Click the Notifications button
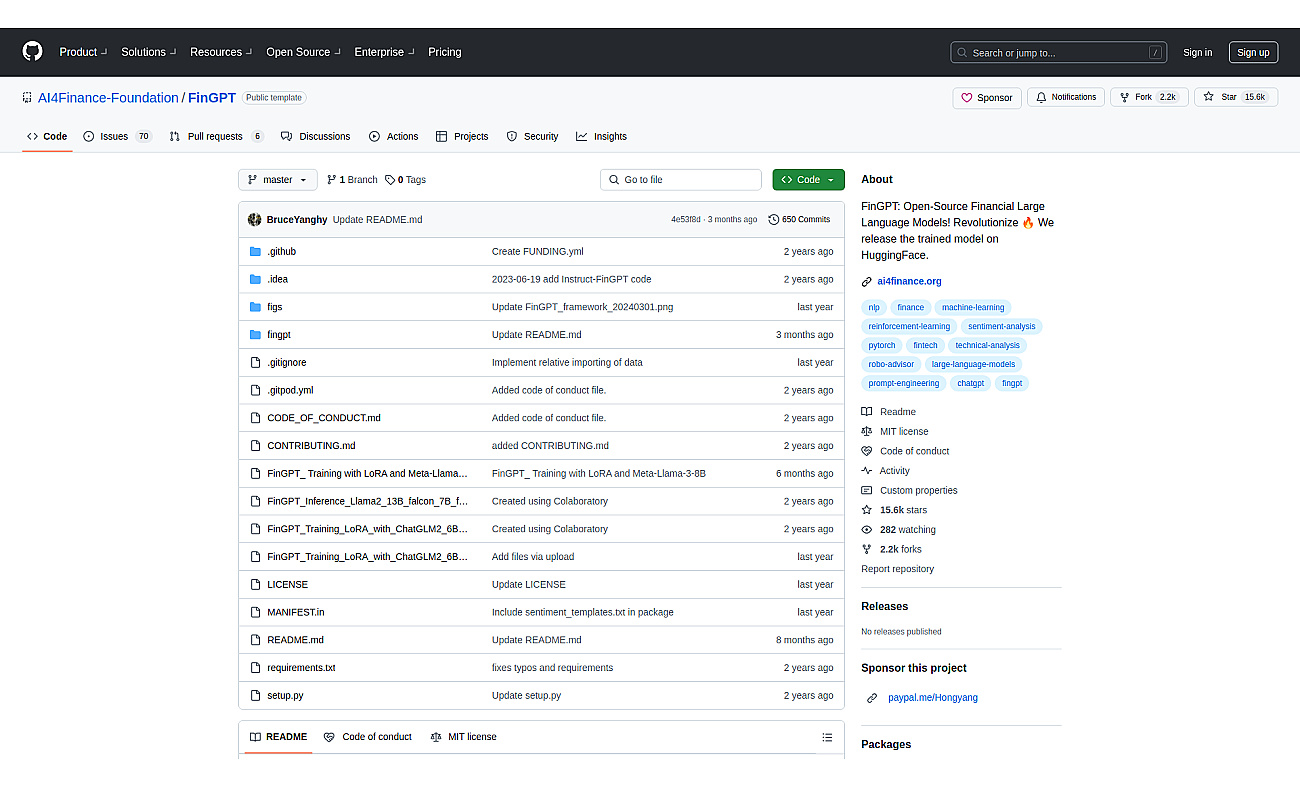The image size is (1300, 788). pos(1066,97)
